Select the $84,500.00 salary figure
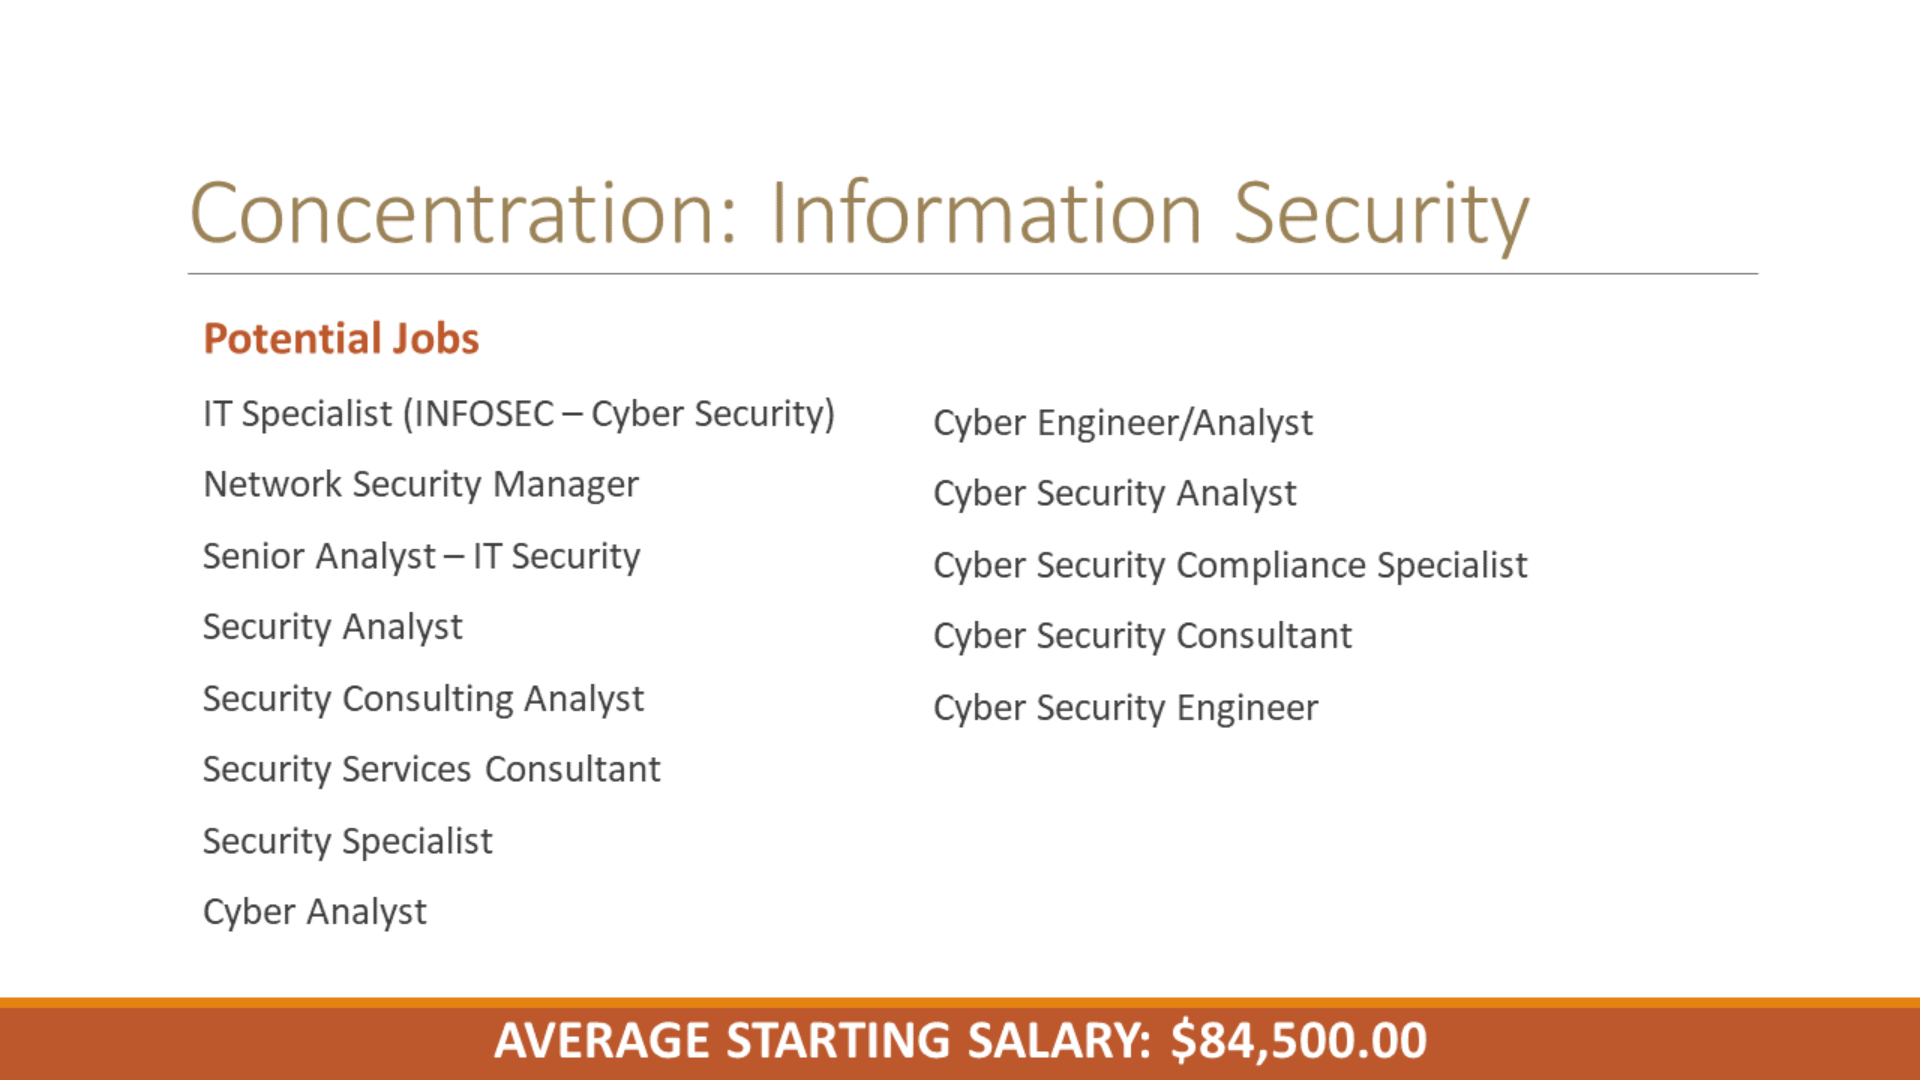The image size is (1920, 1080). [1299, 1041]
